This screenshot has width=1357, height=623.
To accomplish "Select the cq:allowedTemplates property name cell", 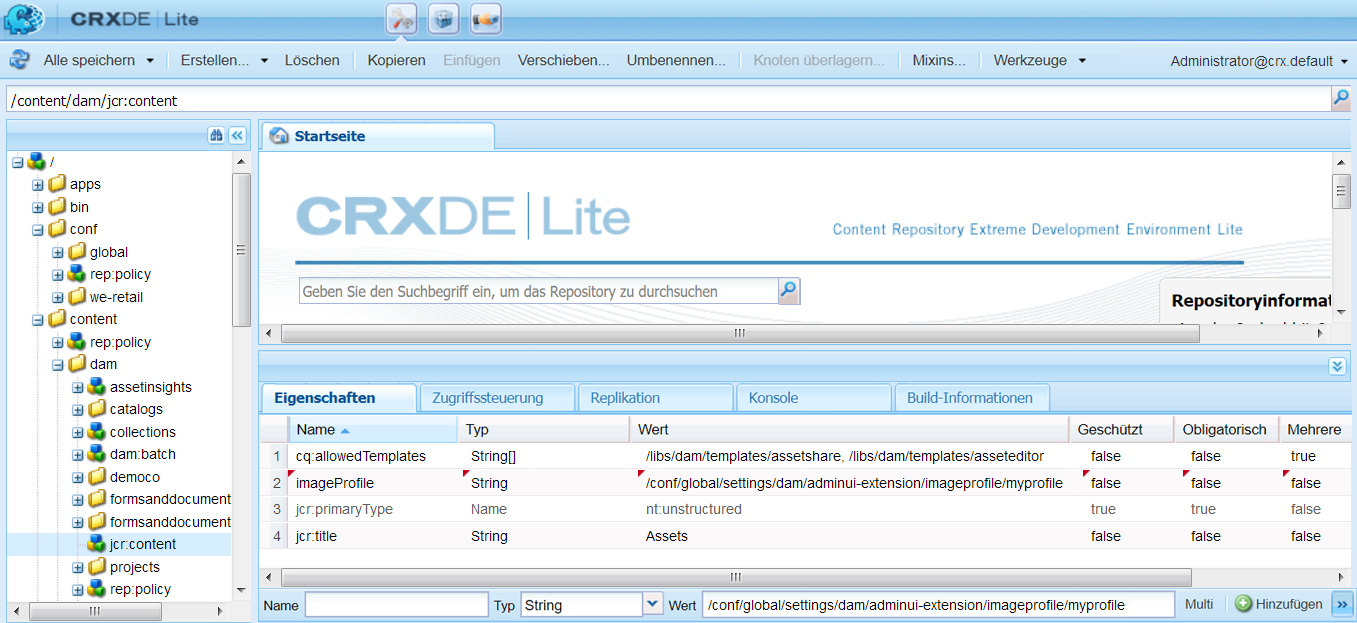I will click(361, 456).
